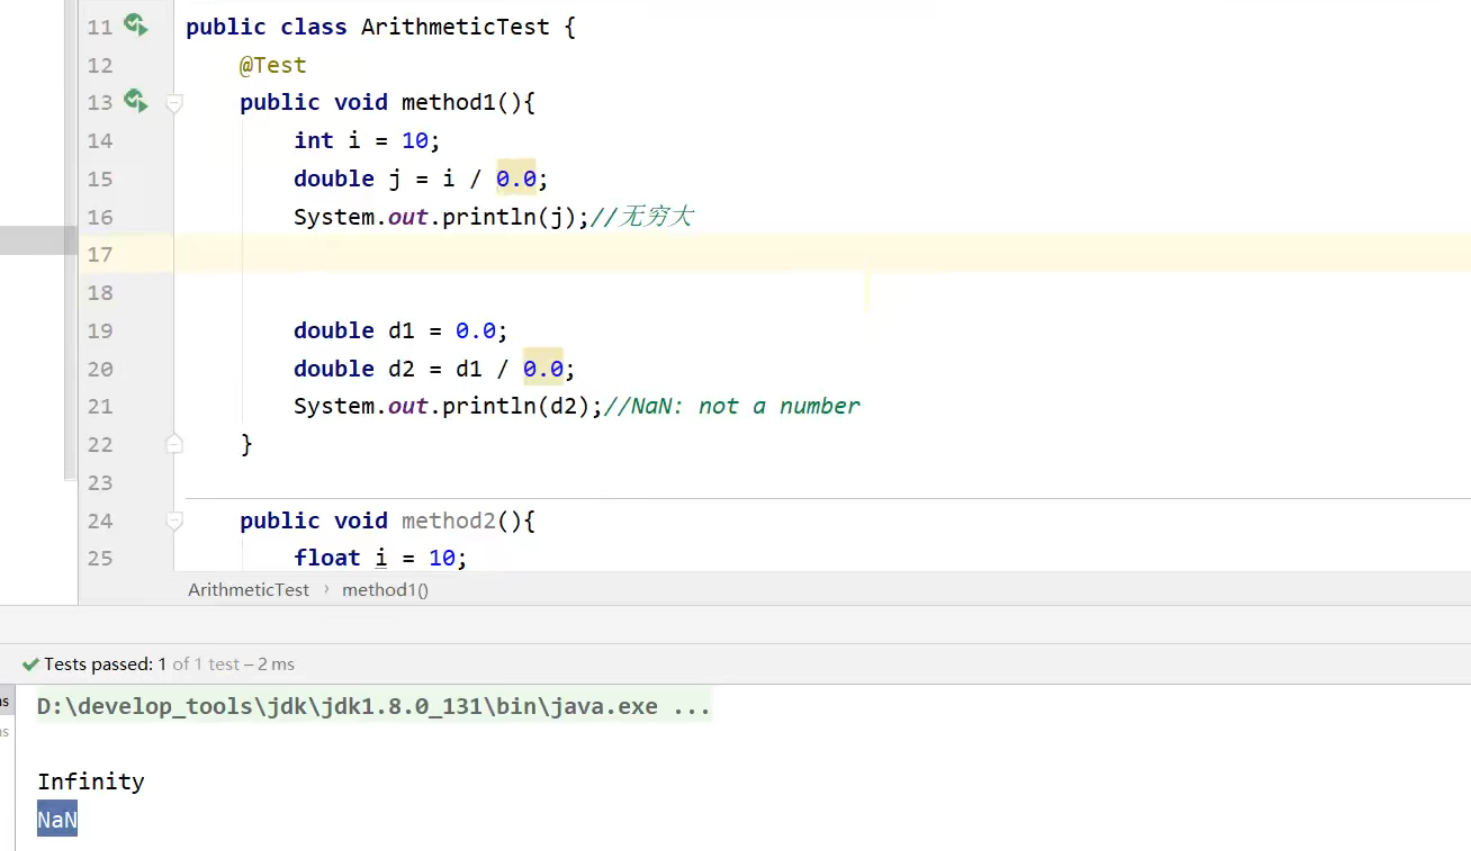Collapse method1 fold marker at line 13
Viewport: 1471px width, 851px height.
tap(174, 103)
